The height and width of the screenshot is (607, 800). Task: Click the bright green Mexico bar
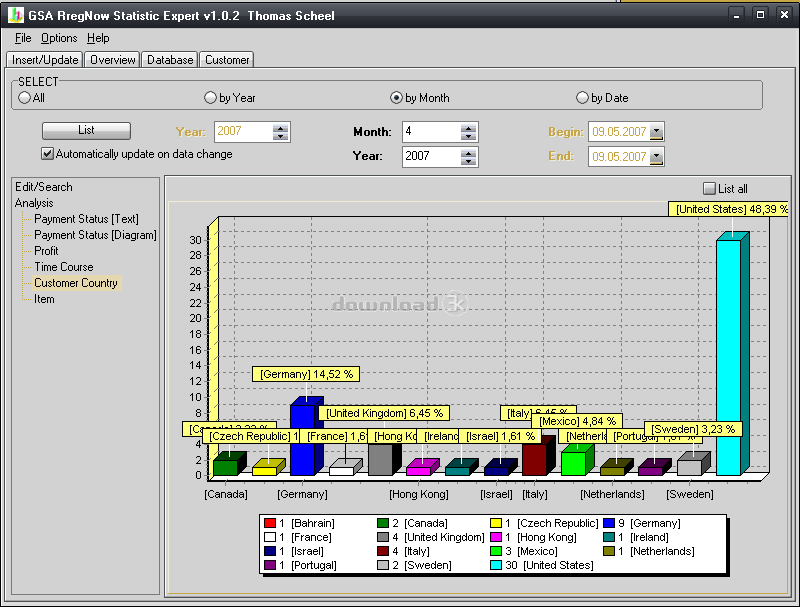coord(577,461)
